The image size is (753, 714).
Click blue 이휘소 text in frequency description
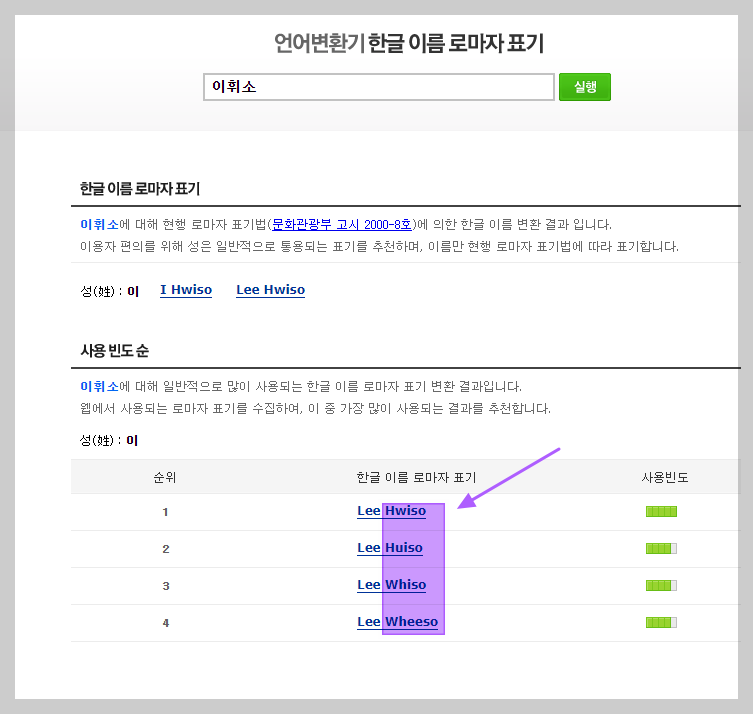click(99, 386)
